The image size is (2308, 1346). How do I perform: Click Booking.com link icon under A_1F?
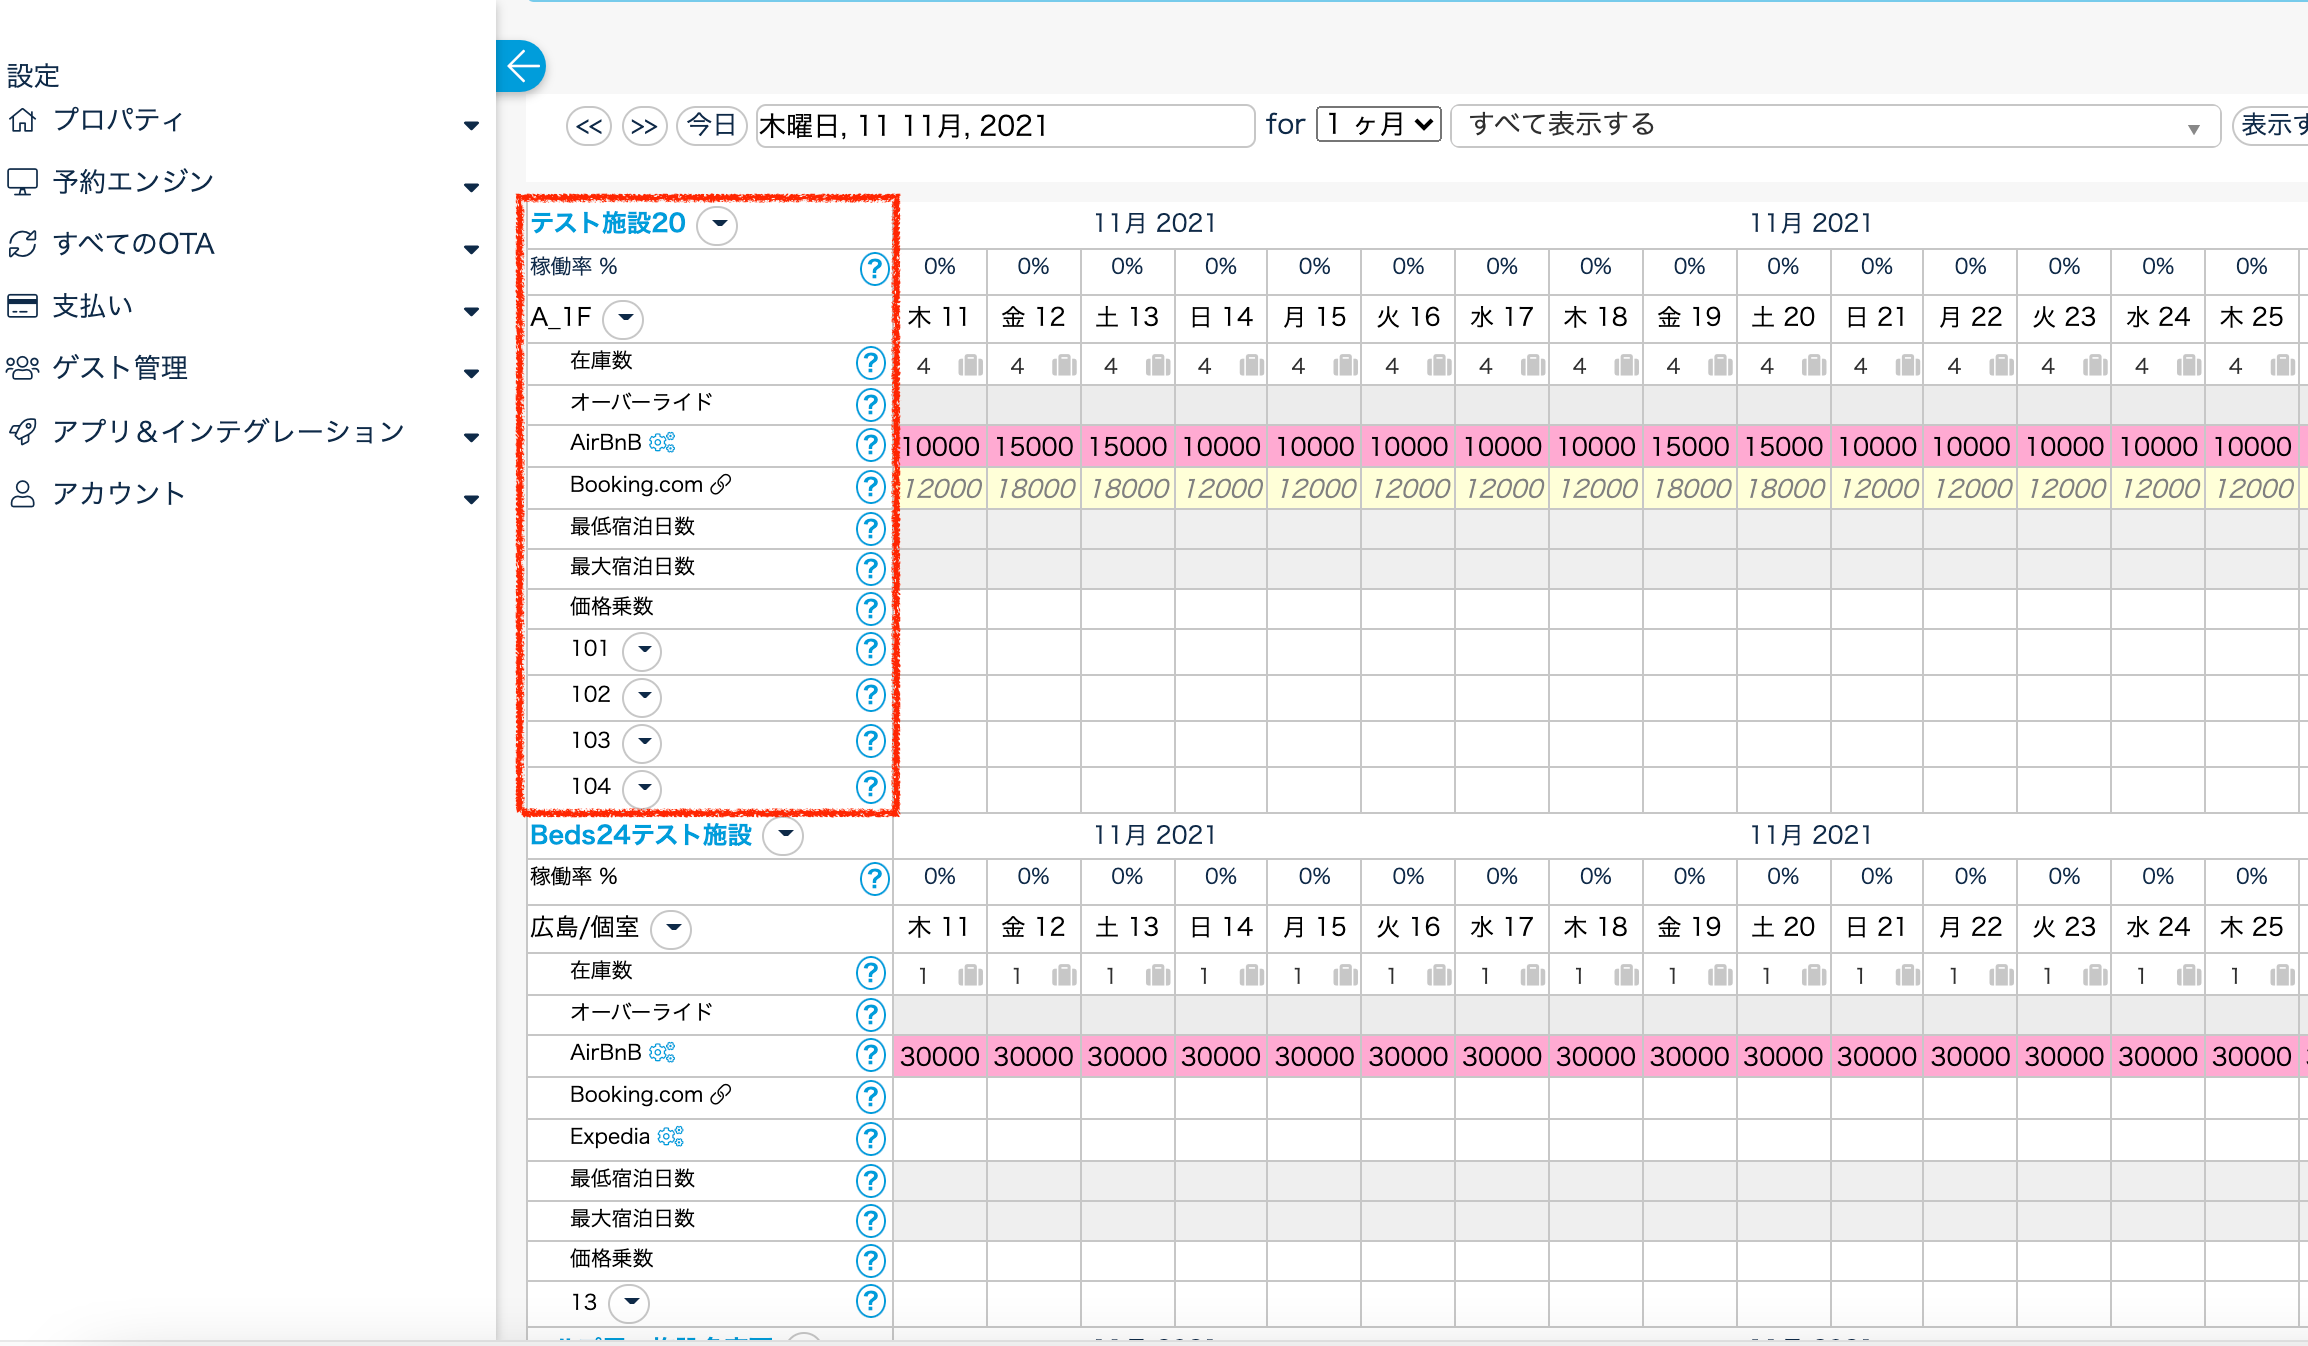pos(721,485)
